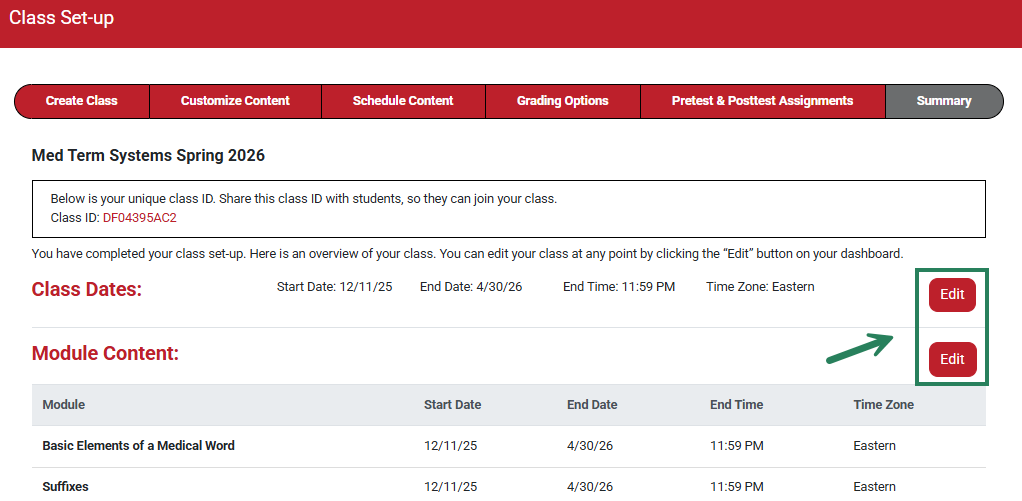Screen dimensions: 1022x501
Task: Click the Module column header
Action: click(64, 405)
